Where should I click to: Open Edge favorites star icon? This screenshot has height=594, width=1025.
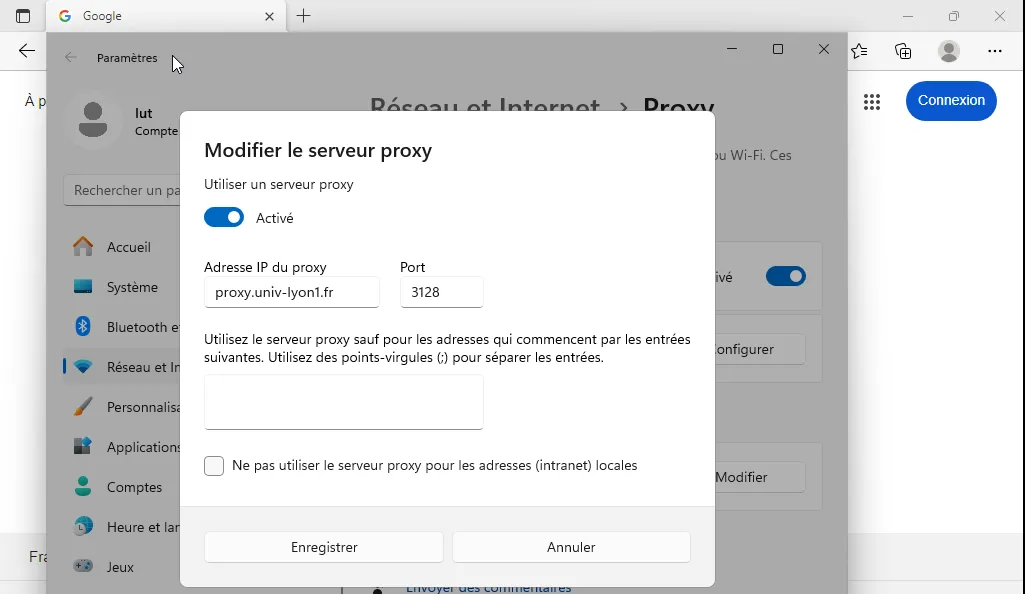point(859,51)
